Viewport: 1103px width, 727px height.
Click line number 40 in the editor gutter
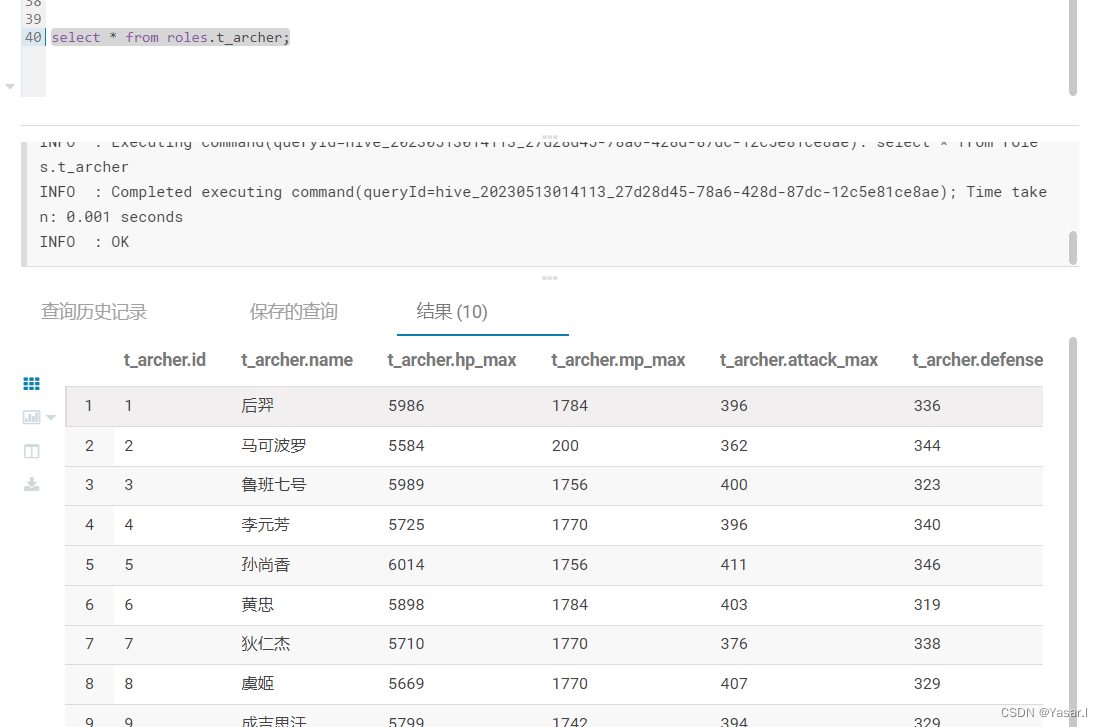31,37
